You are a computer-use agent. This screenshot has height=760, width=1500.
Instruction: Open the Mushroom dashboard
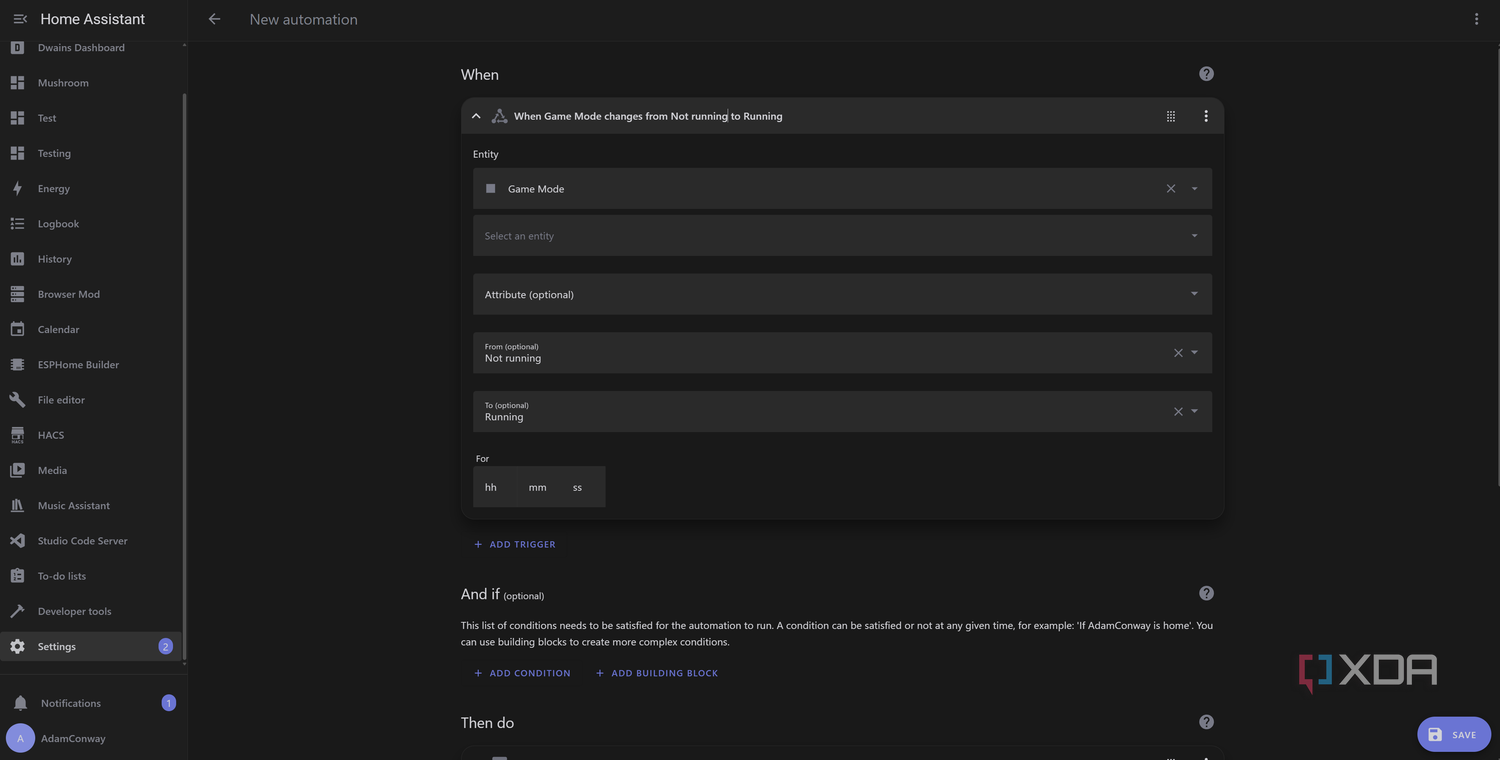tap(92, 83)
